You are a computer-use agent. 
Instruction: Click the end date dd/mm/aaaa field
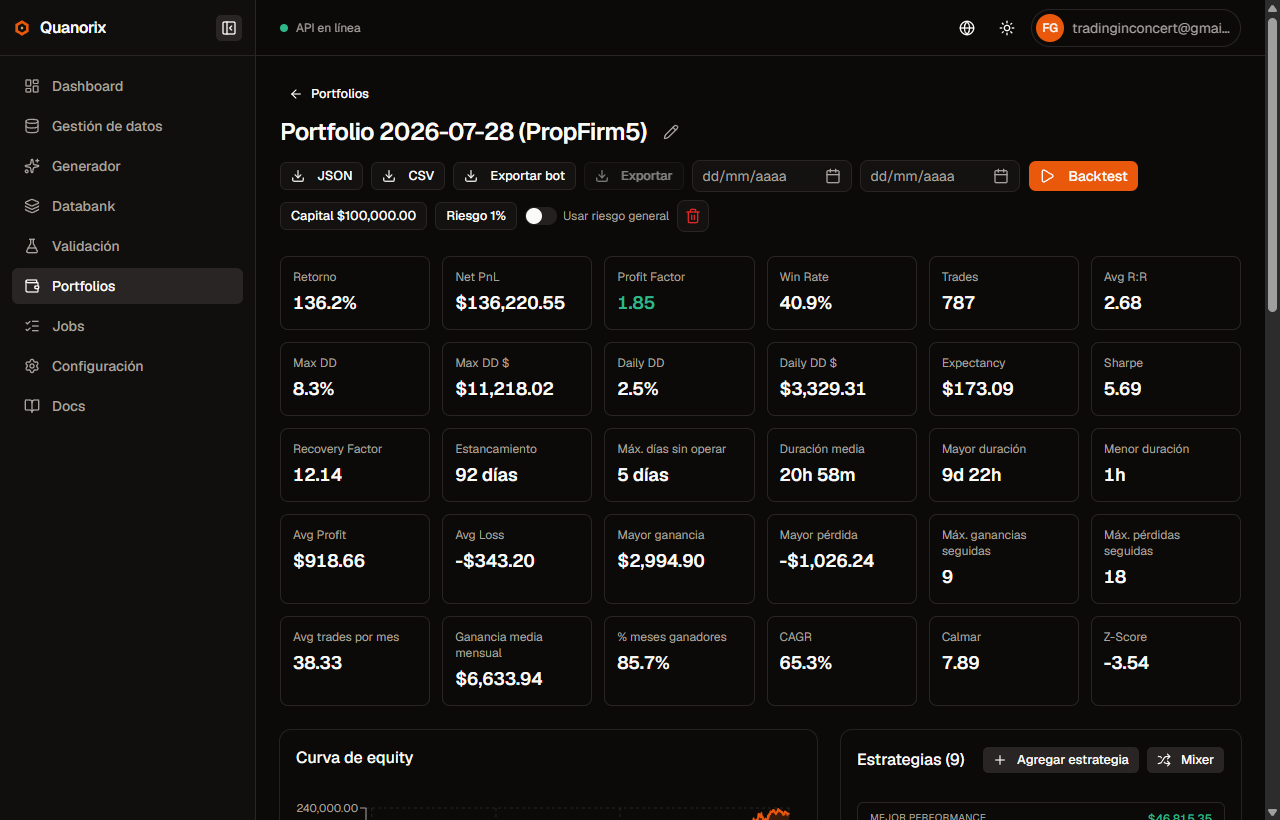tap(940, 176)
